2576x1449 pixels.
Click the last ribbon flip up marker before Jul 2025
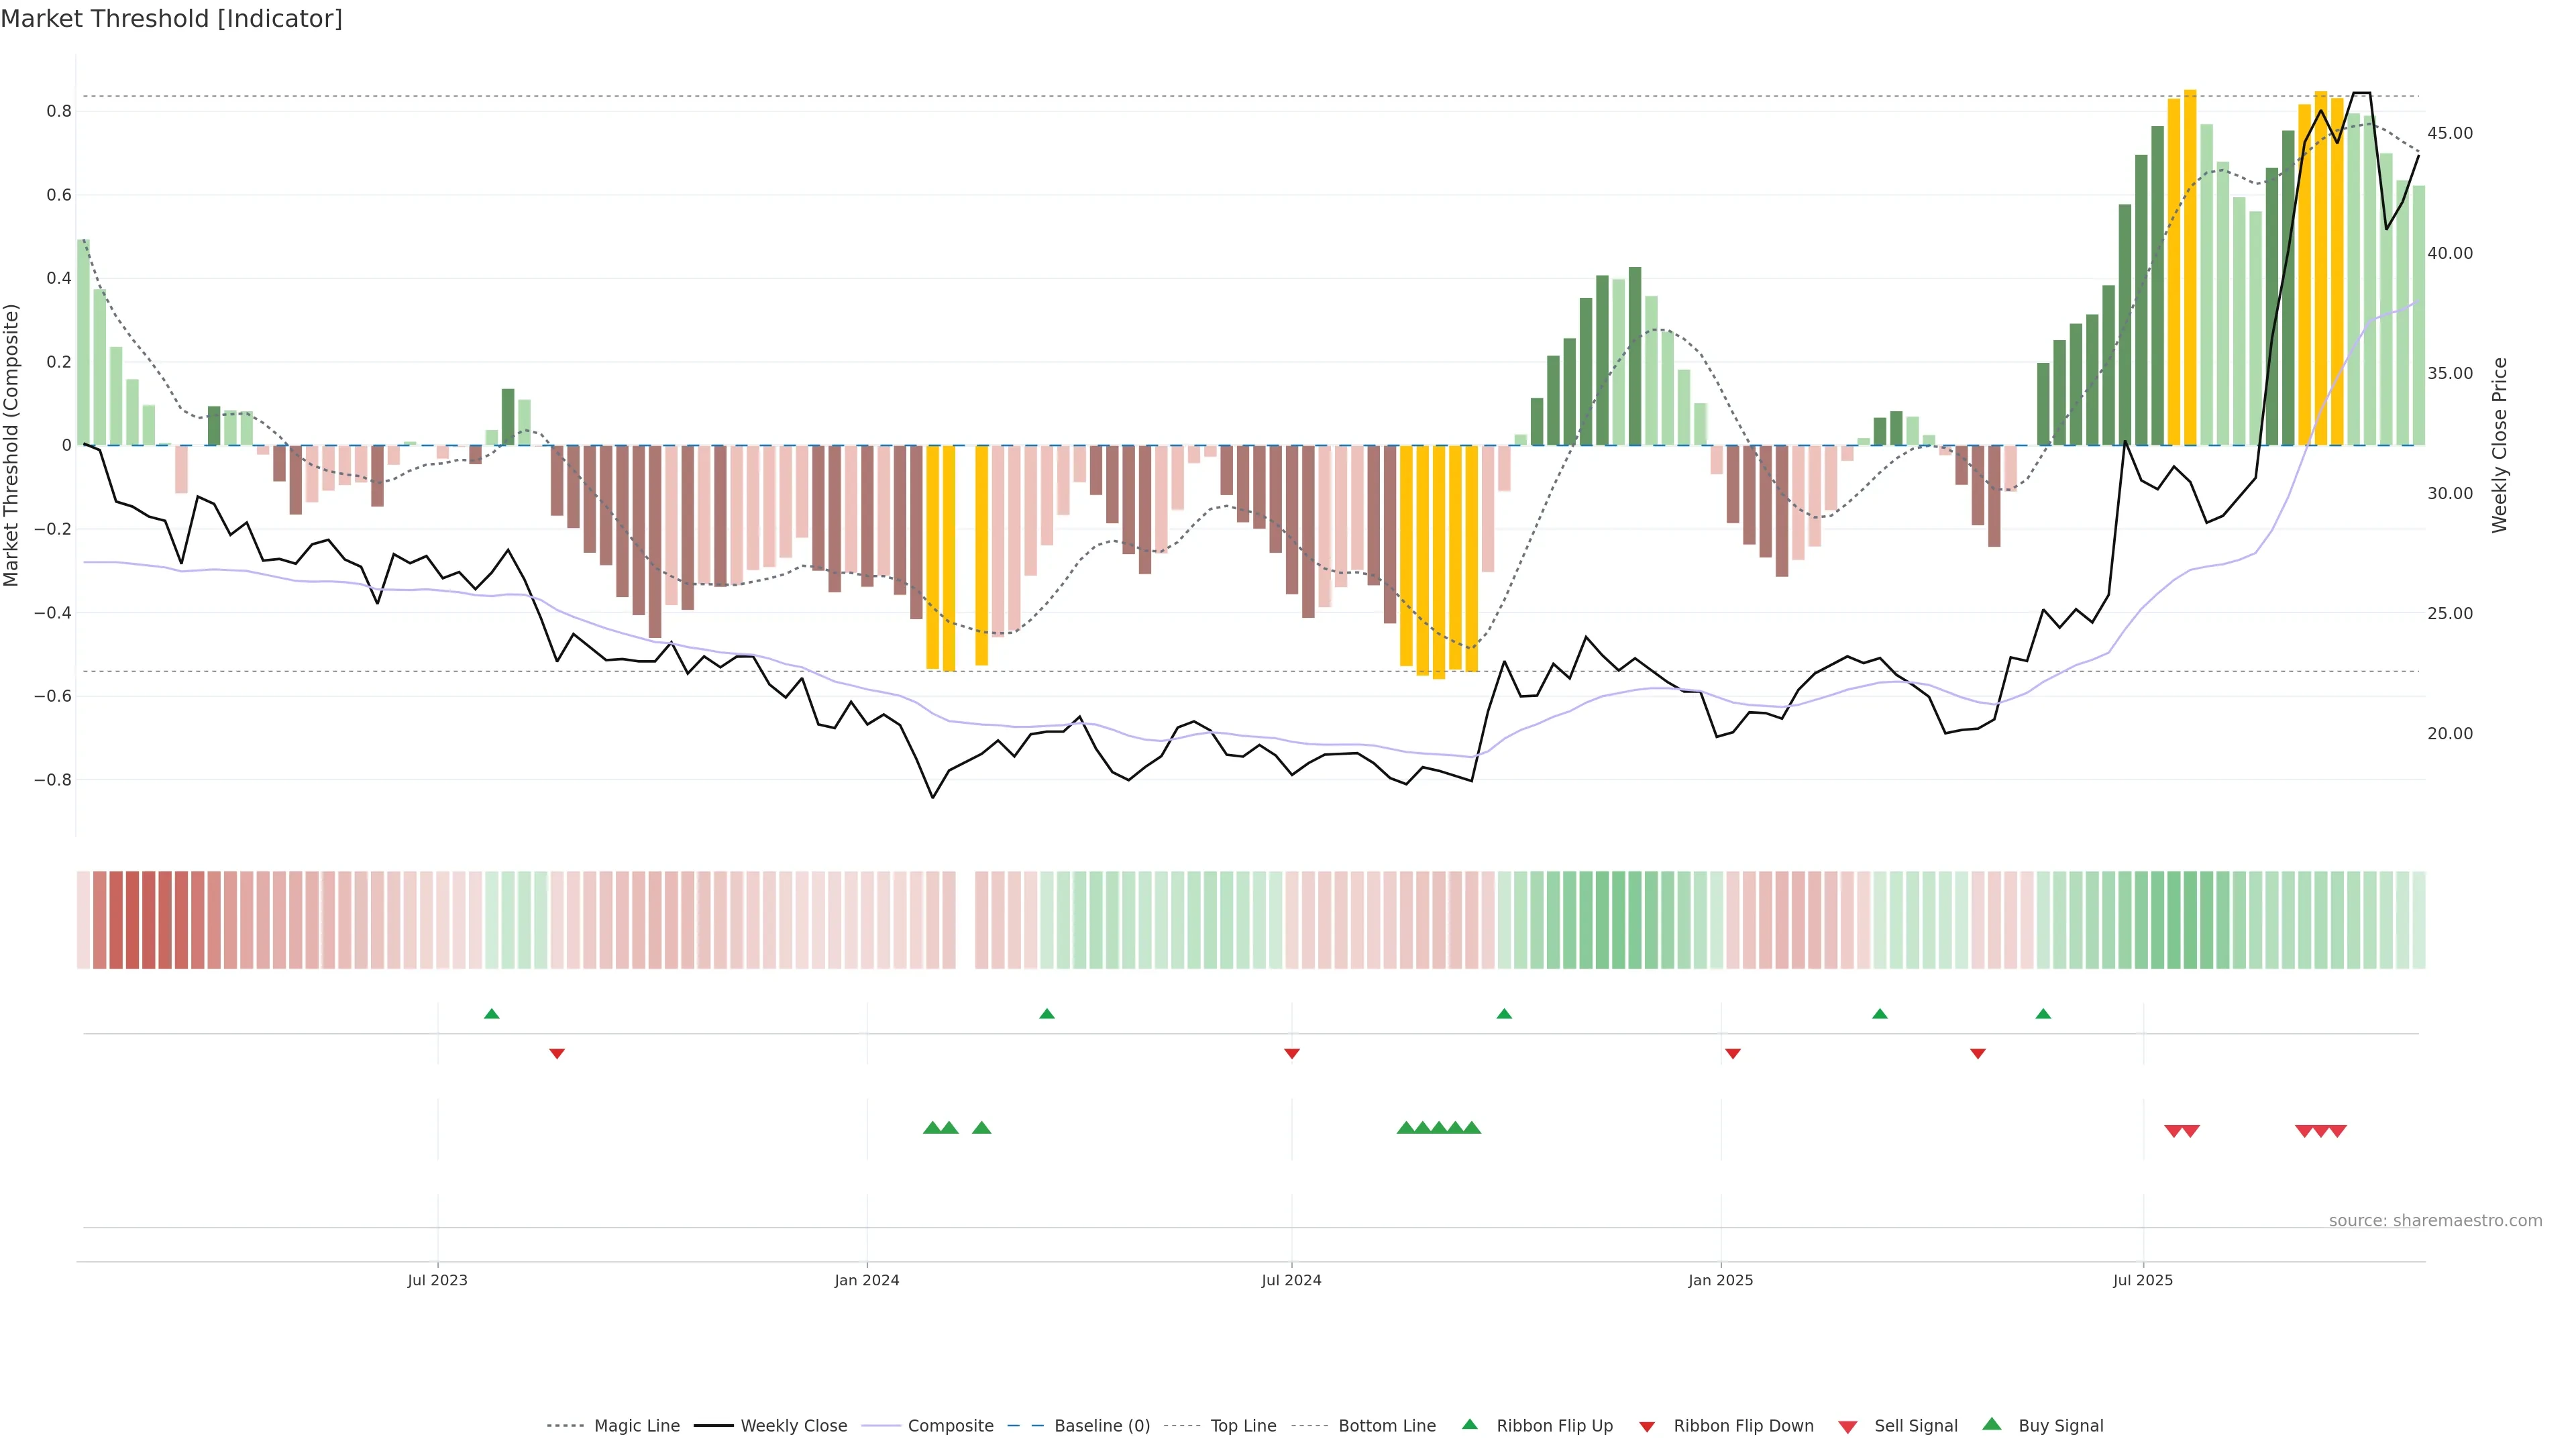point(2043,1014)
